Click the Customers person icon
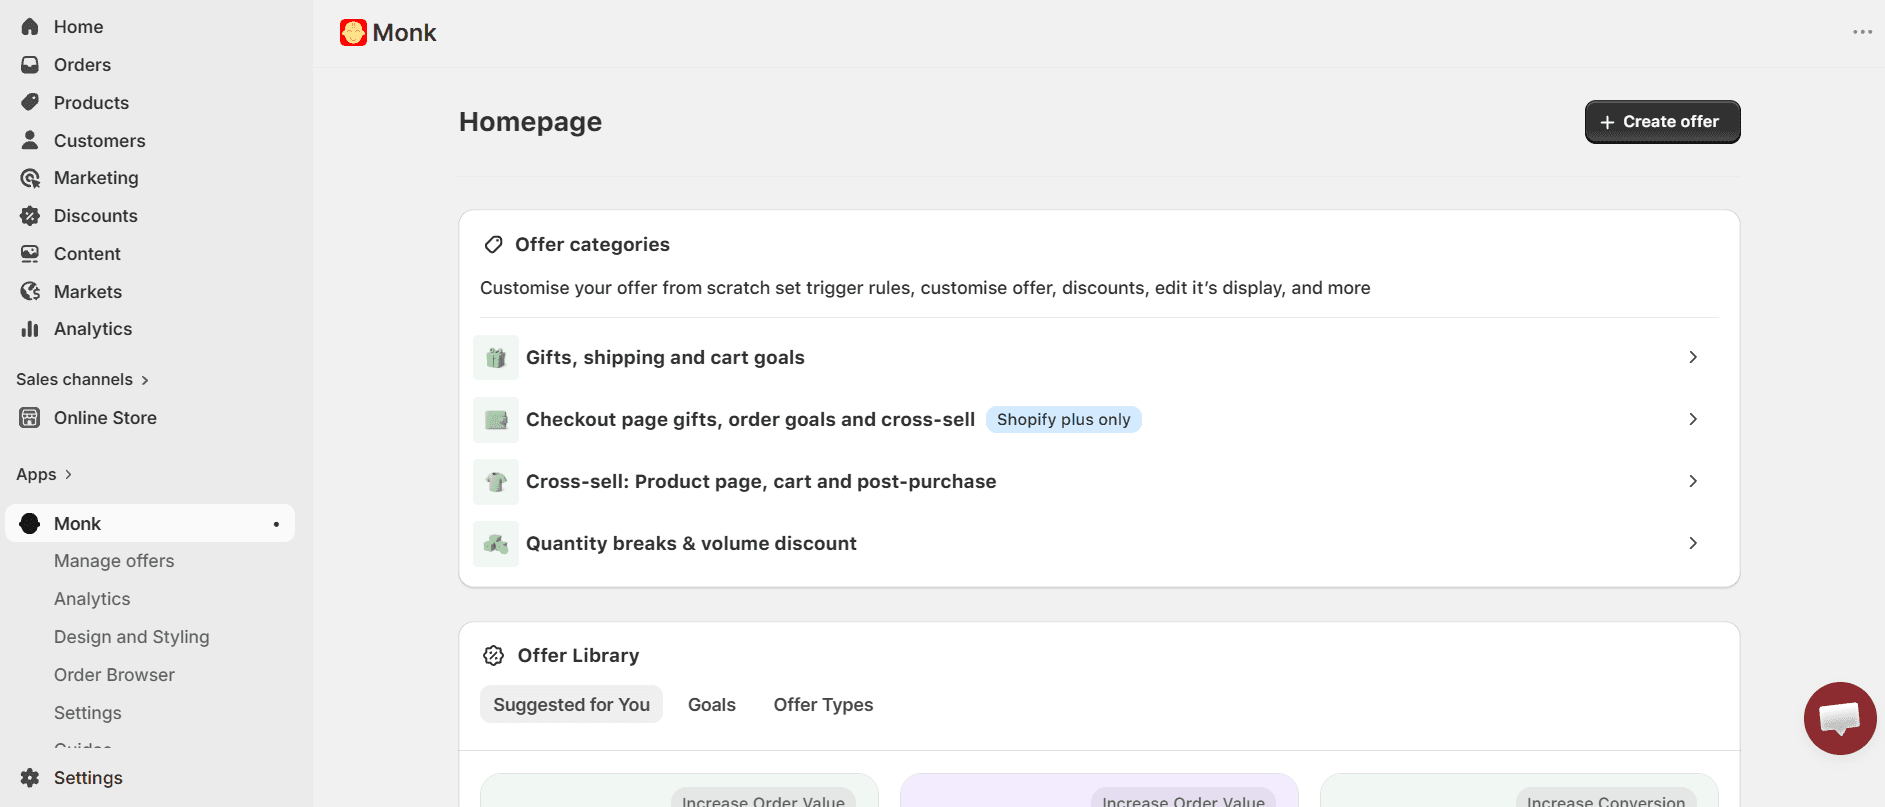Viewport: 1885px width, 807px height. pos(30,140)
